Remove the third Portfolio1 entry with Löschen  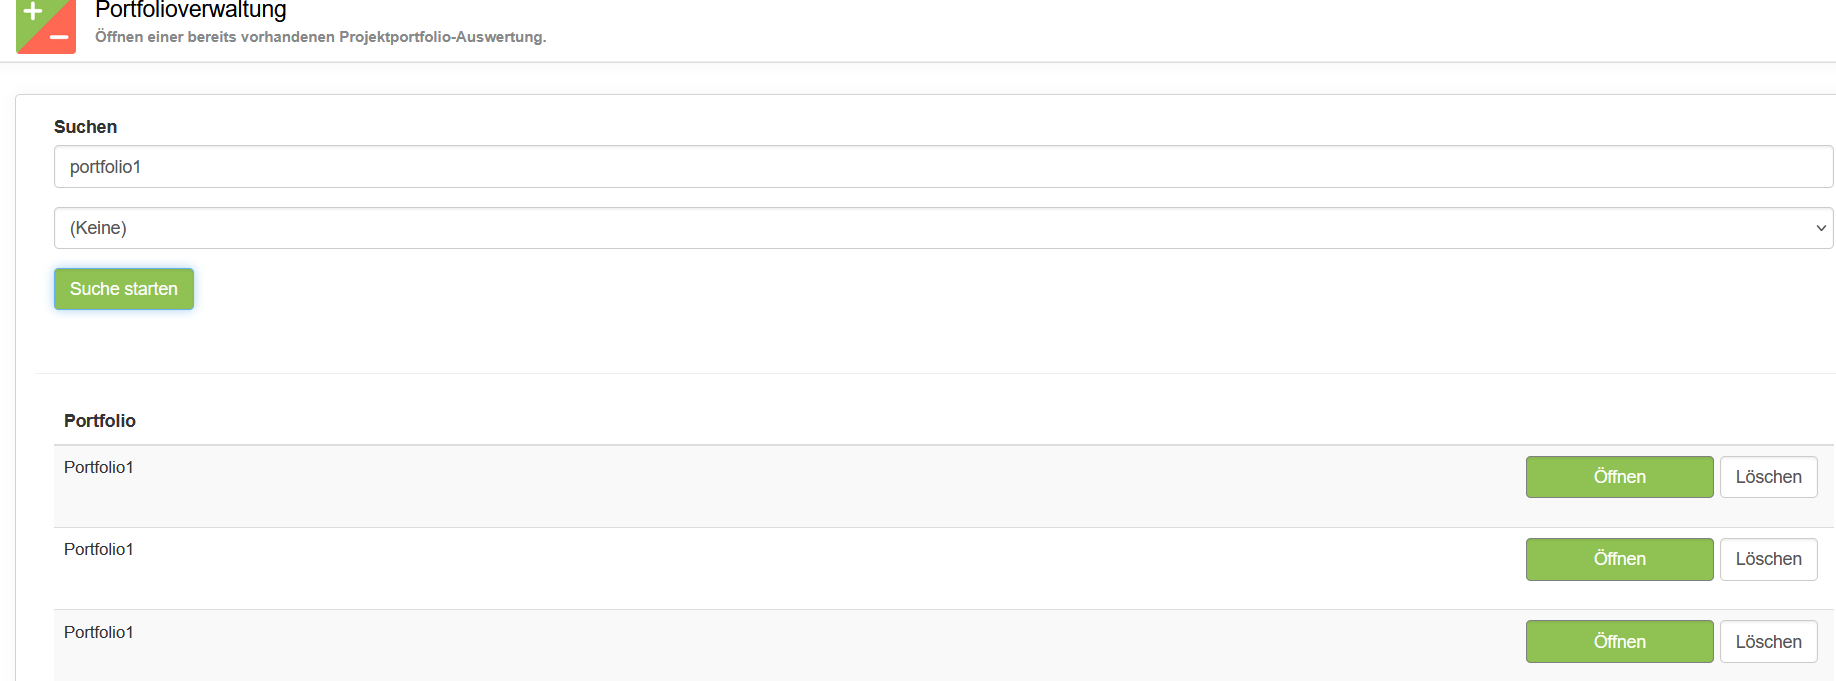point(1767,642)
